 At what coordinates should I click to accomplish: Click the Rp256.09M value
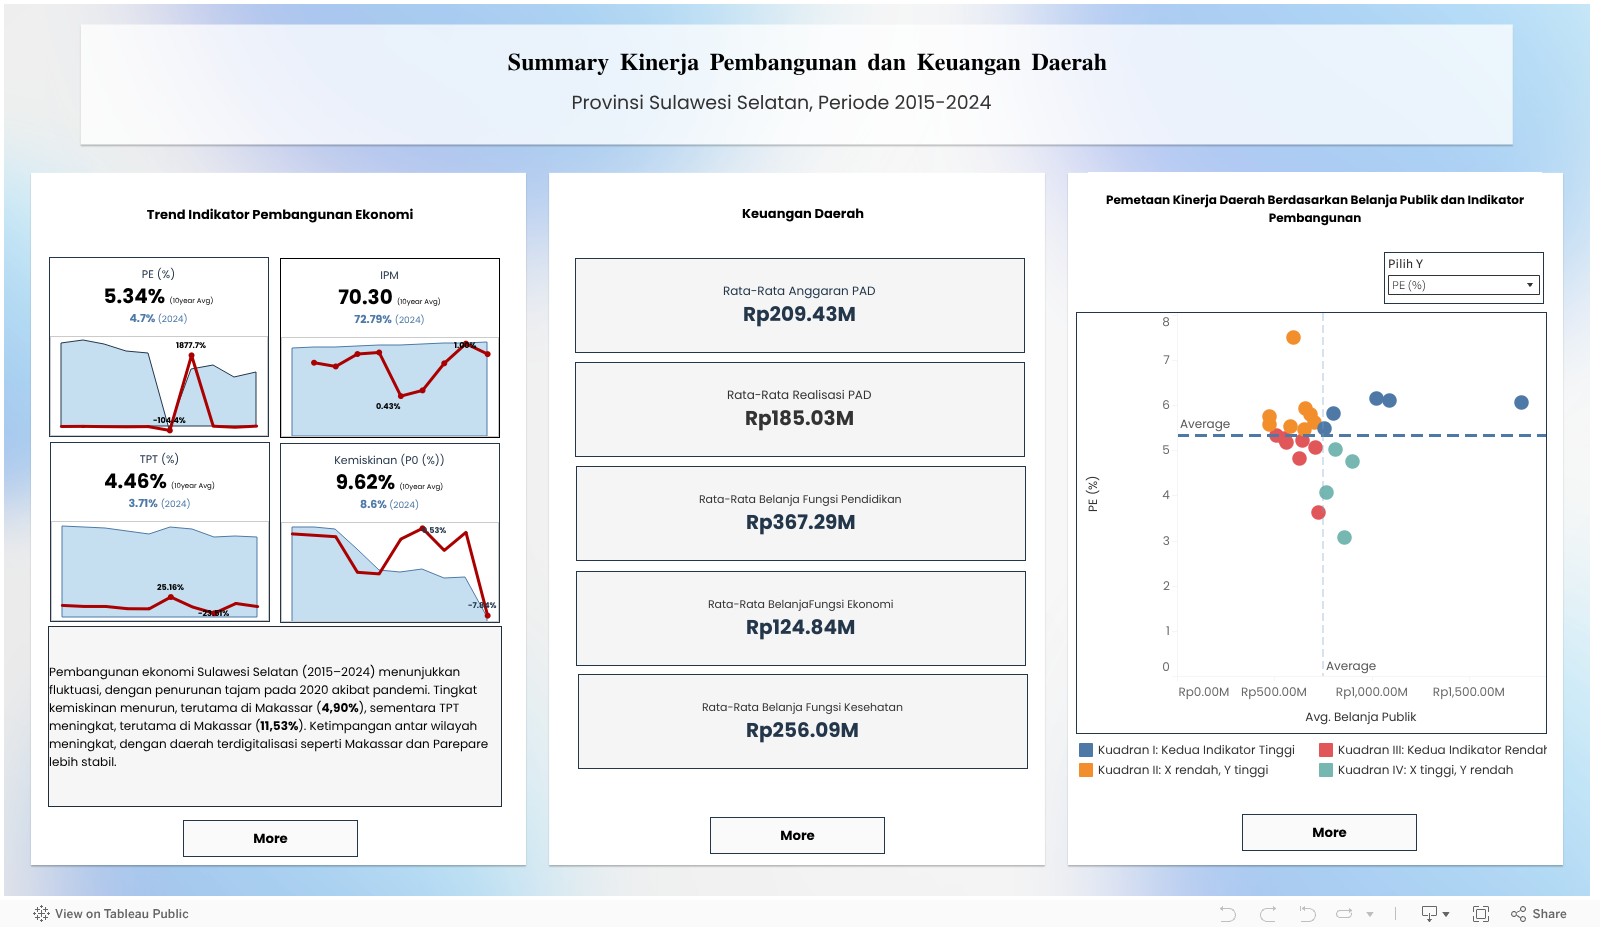(802, 730)
